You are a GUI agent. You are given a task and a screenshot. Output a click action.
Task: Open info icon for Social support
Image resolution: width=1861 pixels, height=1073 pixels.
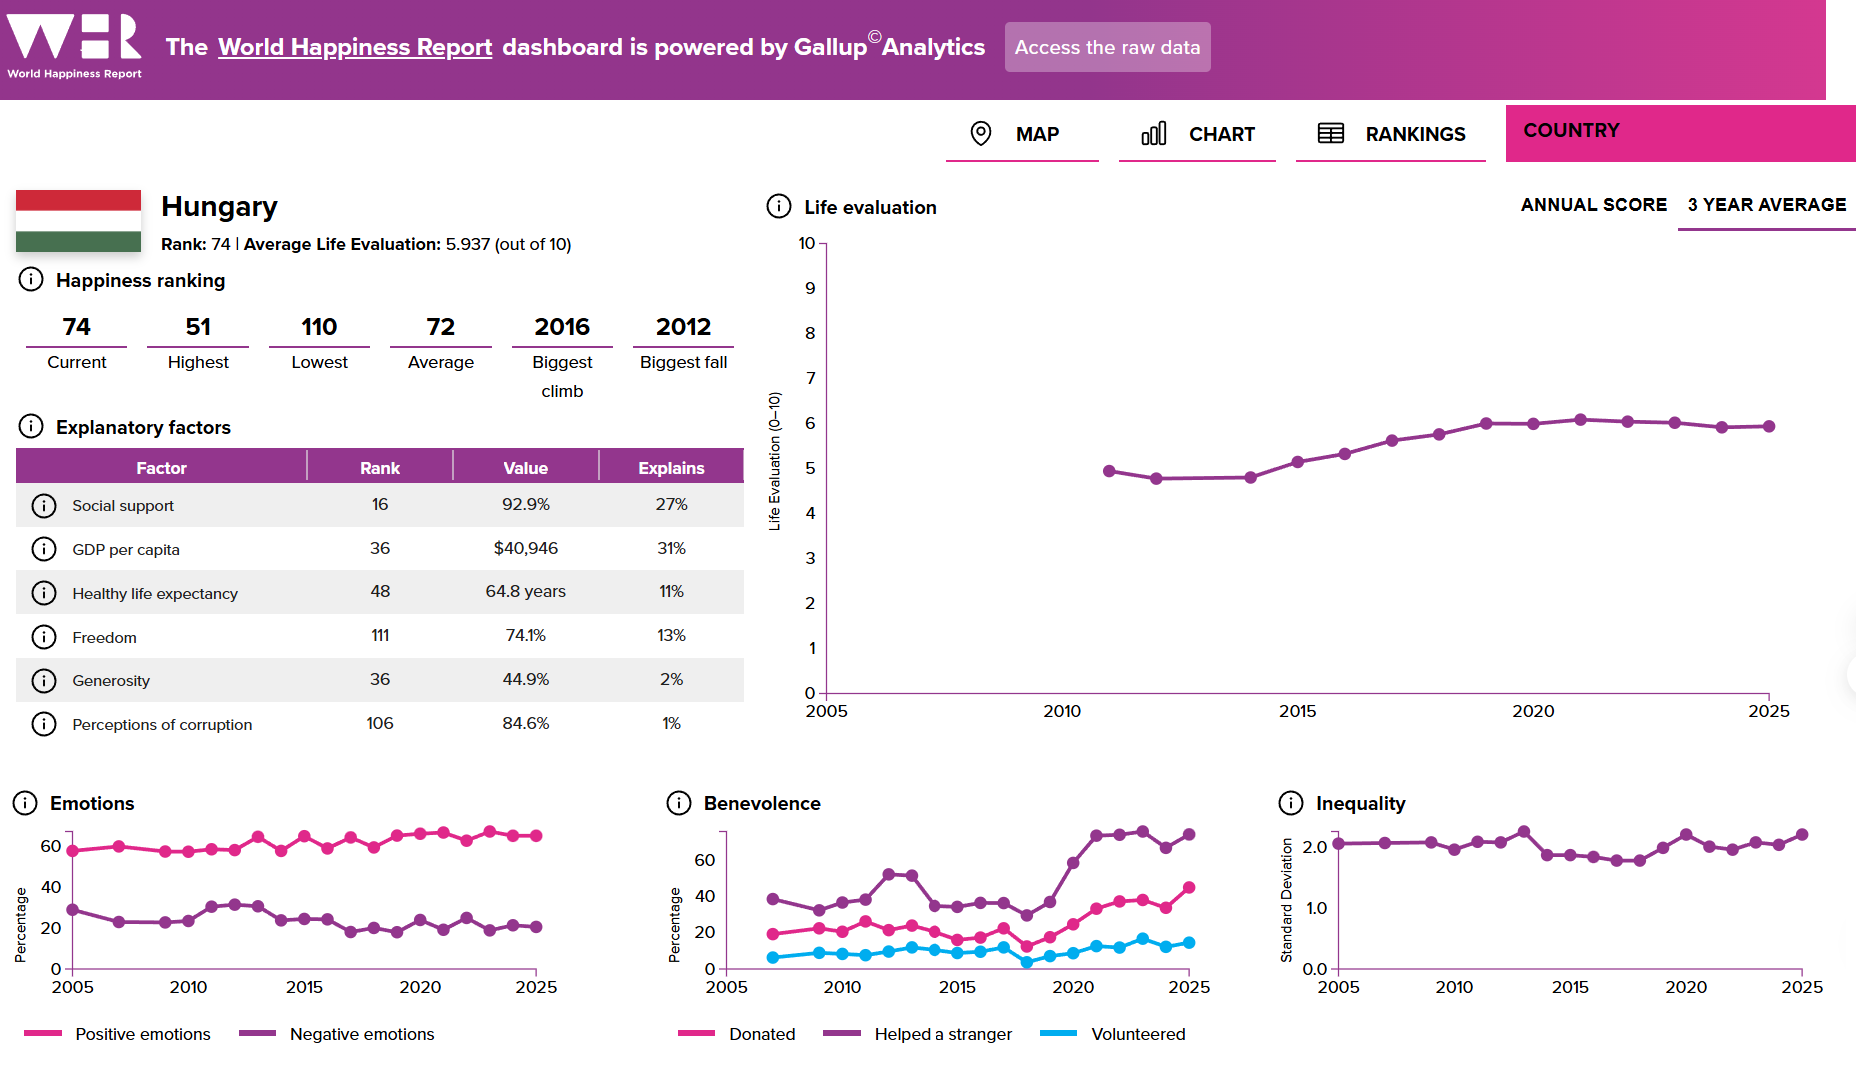[44, 506]
